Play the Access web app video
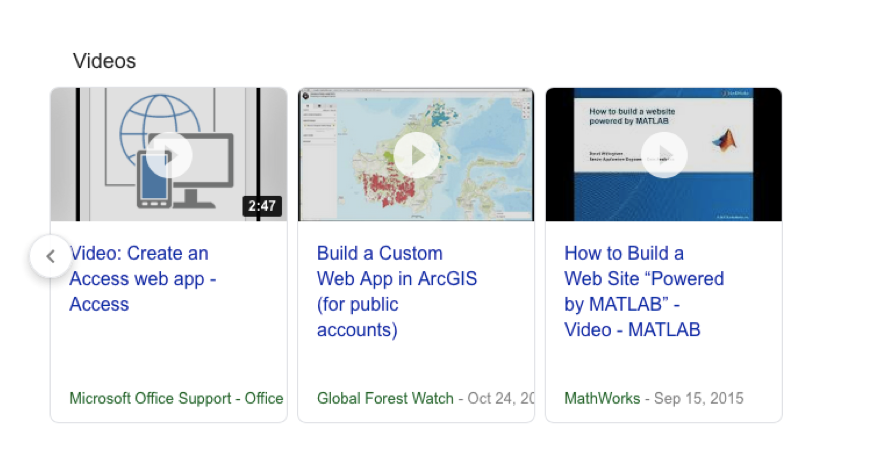The image size is (874, 456). pos(169,155)
